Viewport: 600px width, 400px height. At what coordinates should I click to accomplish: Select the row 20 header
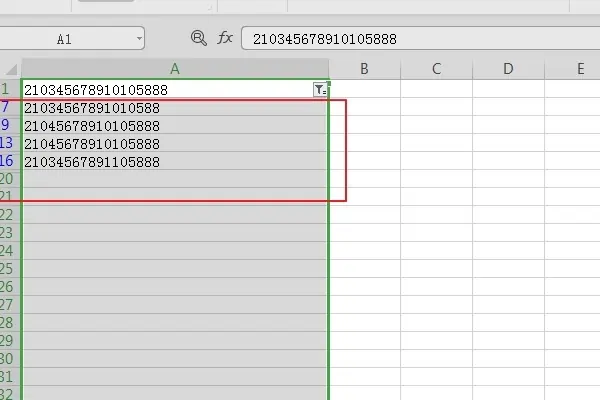(10, 179)
